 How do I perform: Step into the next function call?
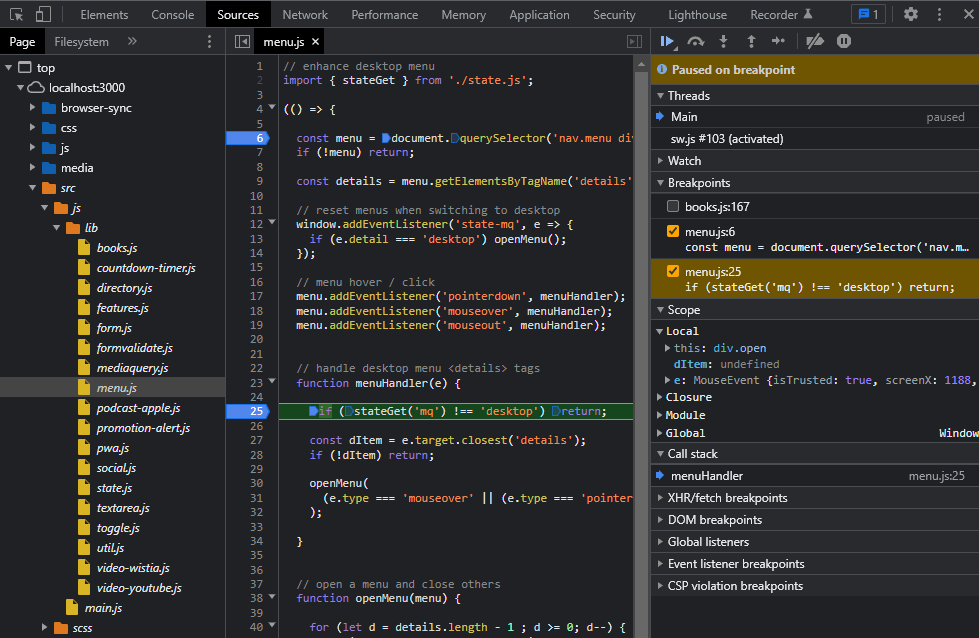pyautogui.click(x=722, y=42)
